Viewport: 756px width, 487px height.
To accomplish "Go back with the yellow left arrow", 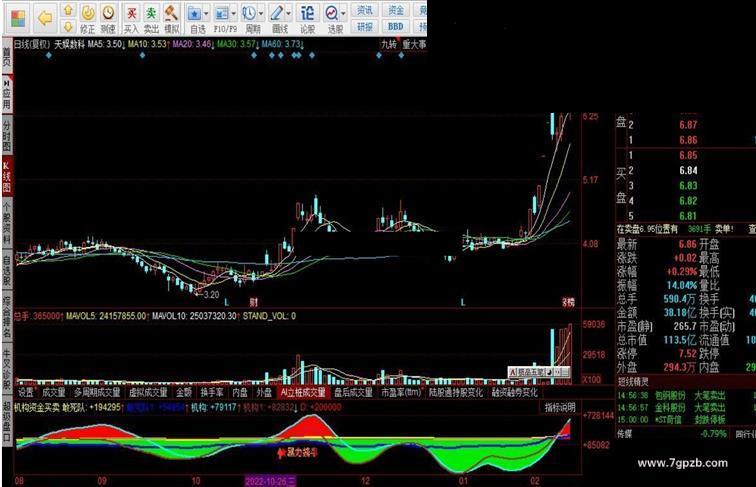I will (x=45, y=19).
